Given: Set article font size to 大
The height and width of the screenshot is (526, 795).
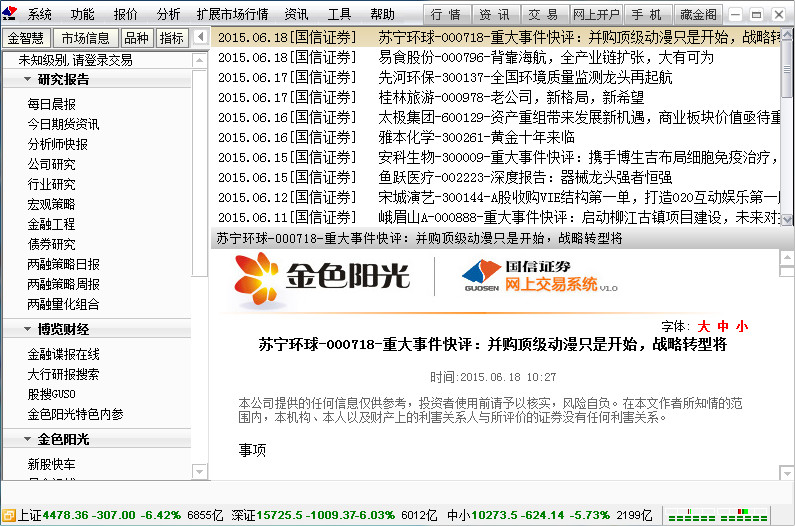Looking at the screenshot, I should coord(704,326).
